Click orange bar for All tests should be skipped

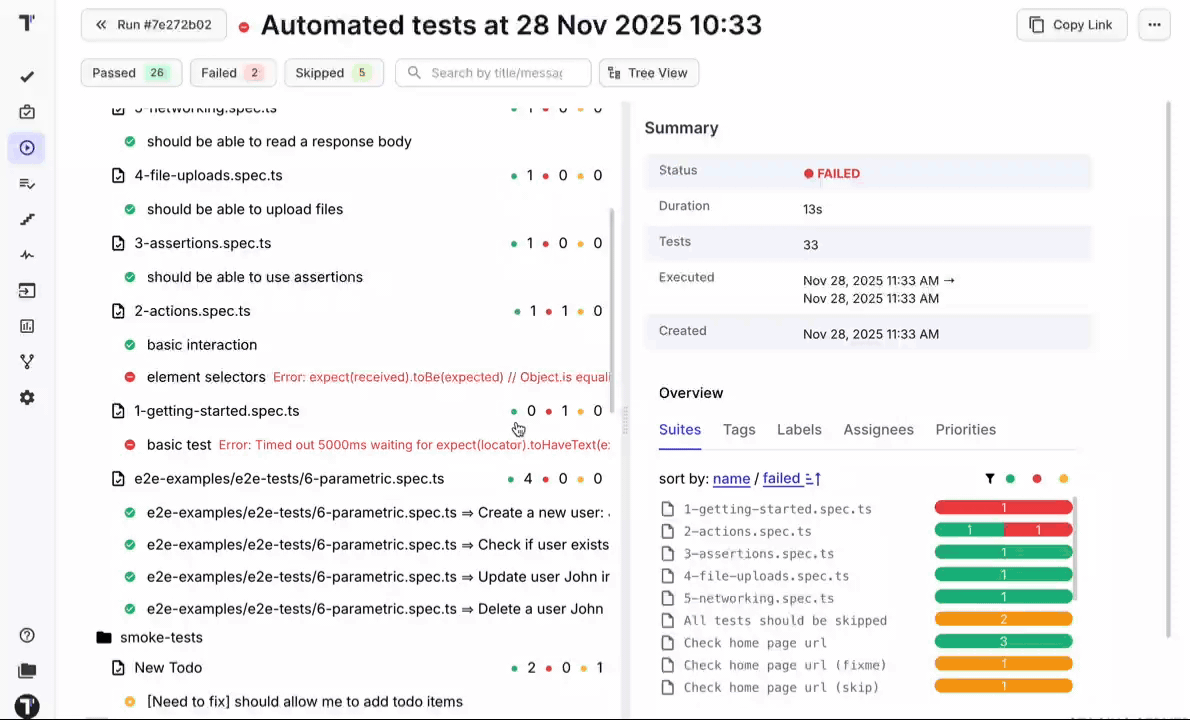tap(1003, 619)
